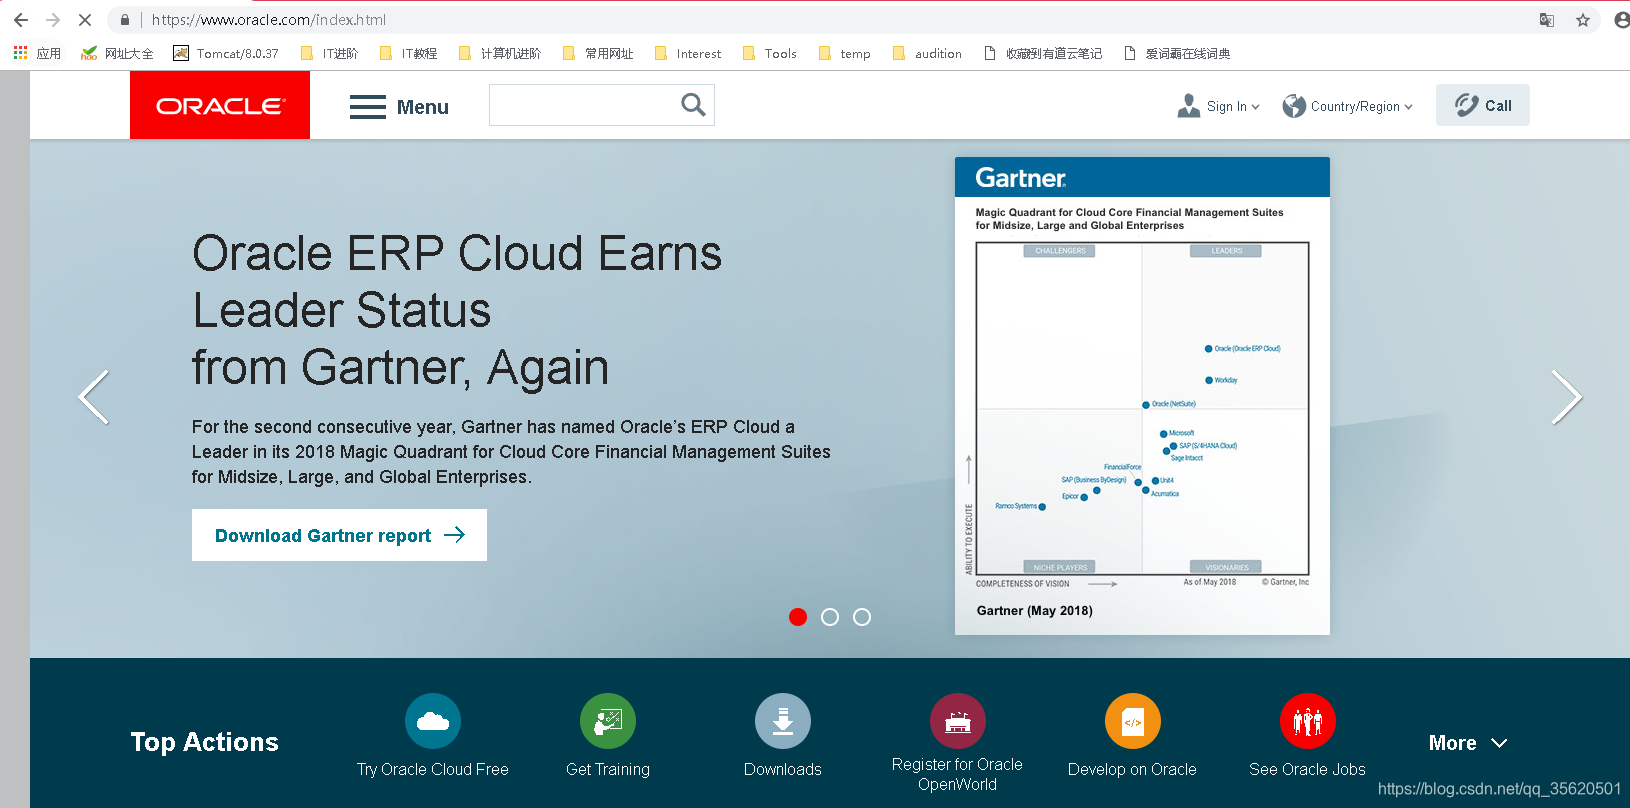
Task: Click the See Oracle Jobs label
Action: tap(1307, 769)
